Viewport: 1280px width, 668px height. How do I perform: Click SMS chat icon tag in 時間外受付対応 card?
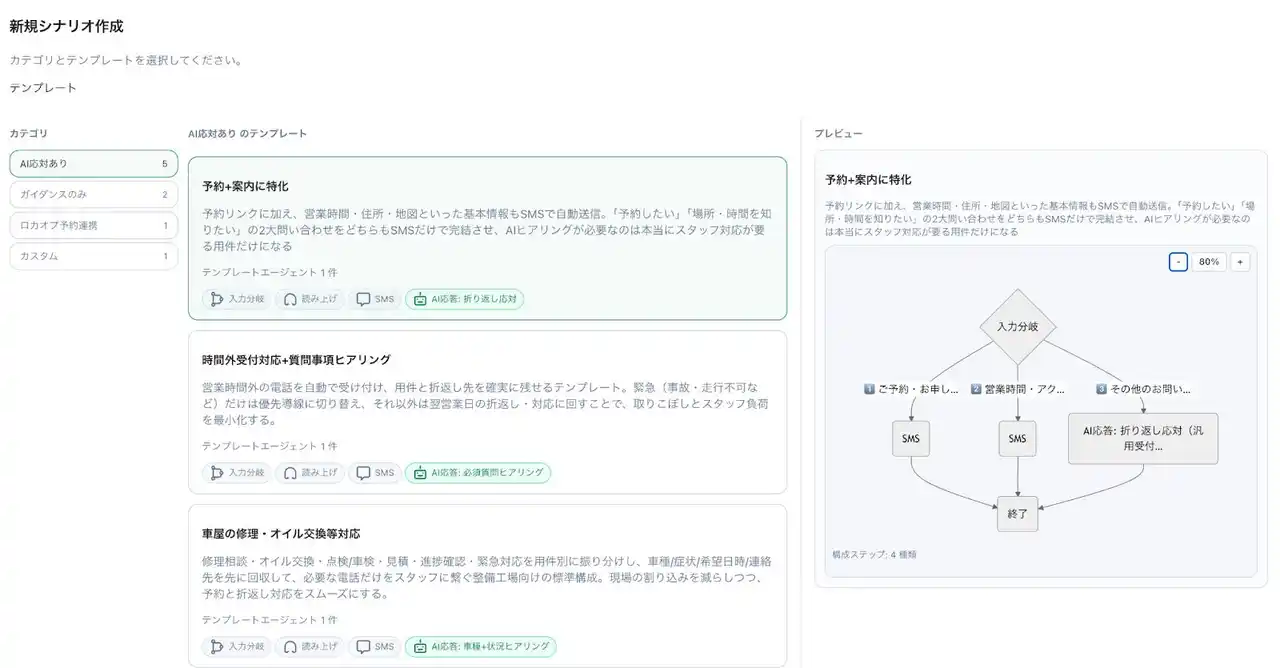pyautogui.click(x=375, y=473)
